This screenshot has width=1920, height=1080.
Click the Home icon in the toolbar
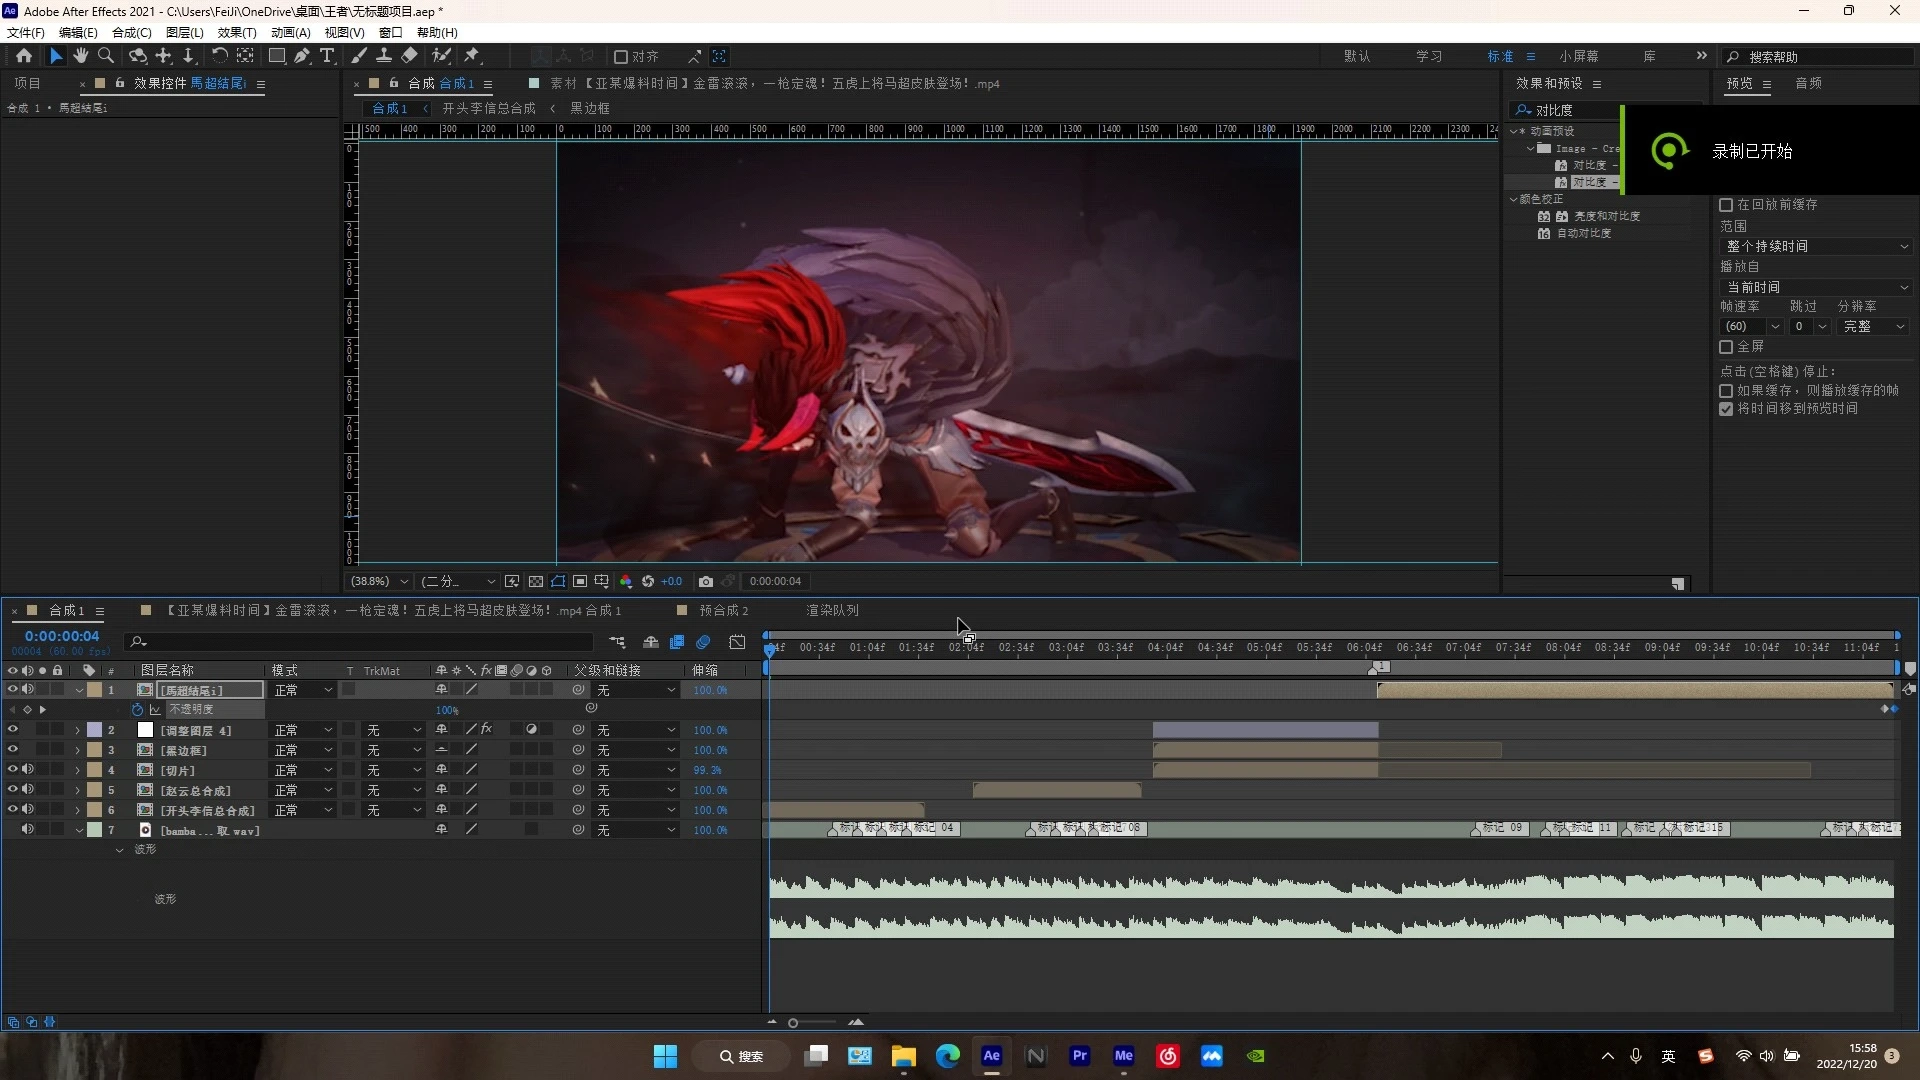(24, 56)
